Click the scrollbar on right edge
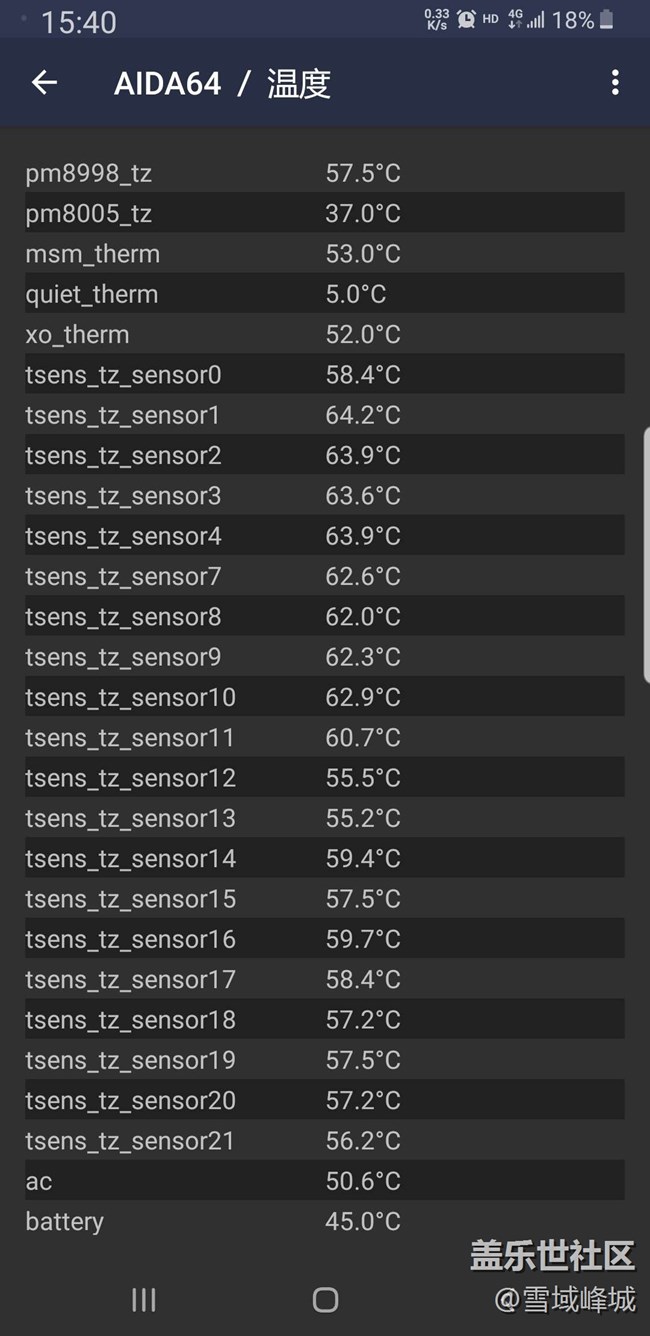Image resolution: width=650 pixels, height=1336 pixels. (646, 555)
